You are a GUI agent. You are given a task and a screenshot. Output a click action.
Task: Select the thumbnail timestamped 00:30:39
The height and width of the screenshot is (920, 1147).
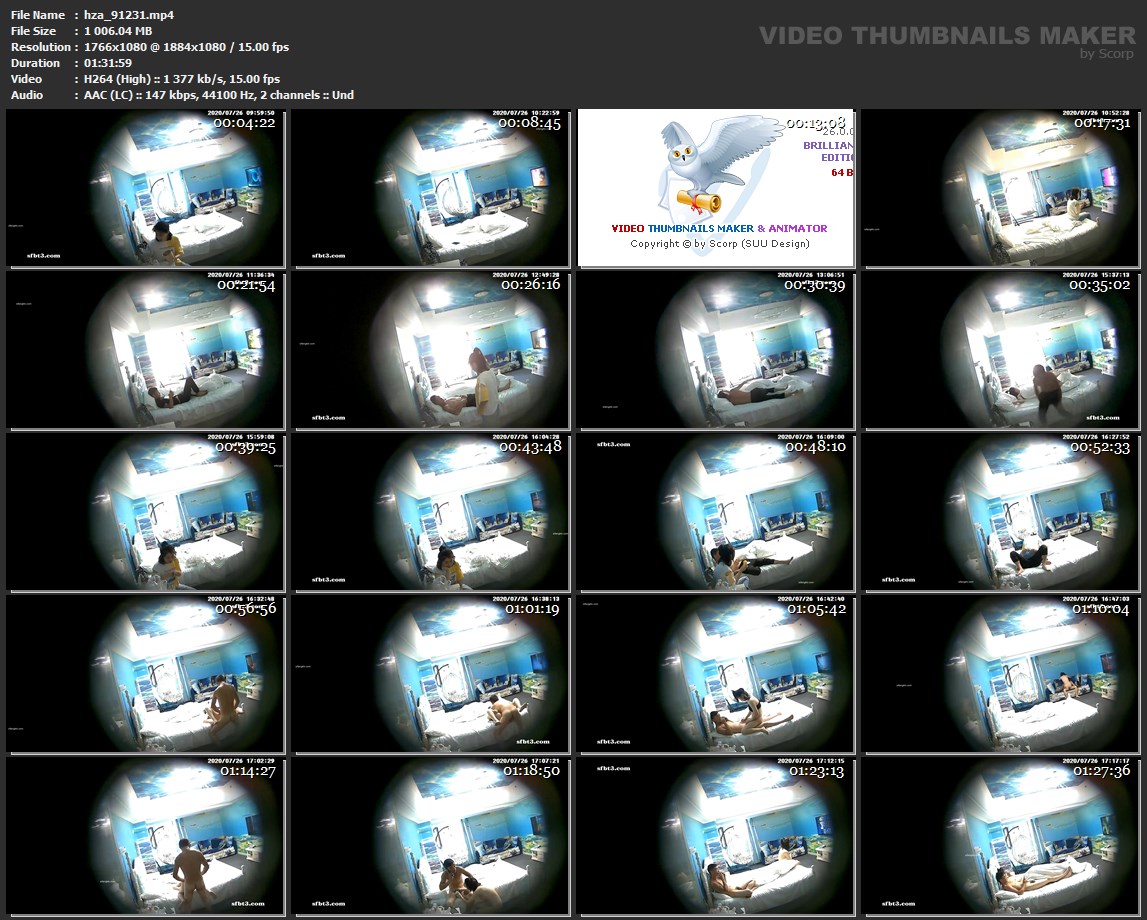pos(715,350)
